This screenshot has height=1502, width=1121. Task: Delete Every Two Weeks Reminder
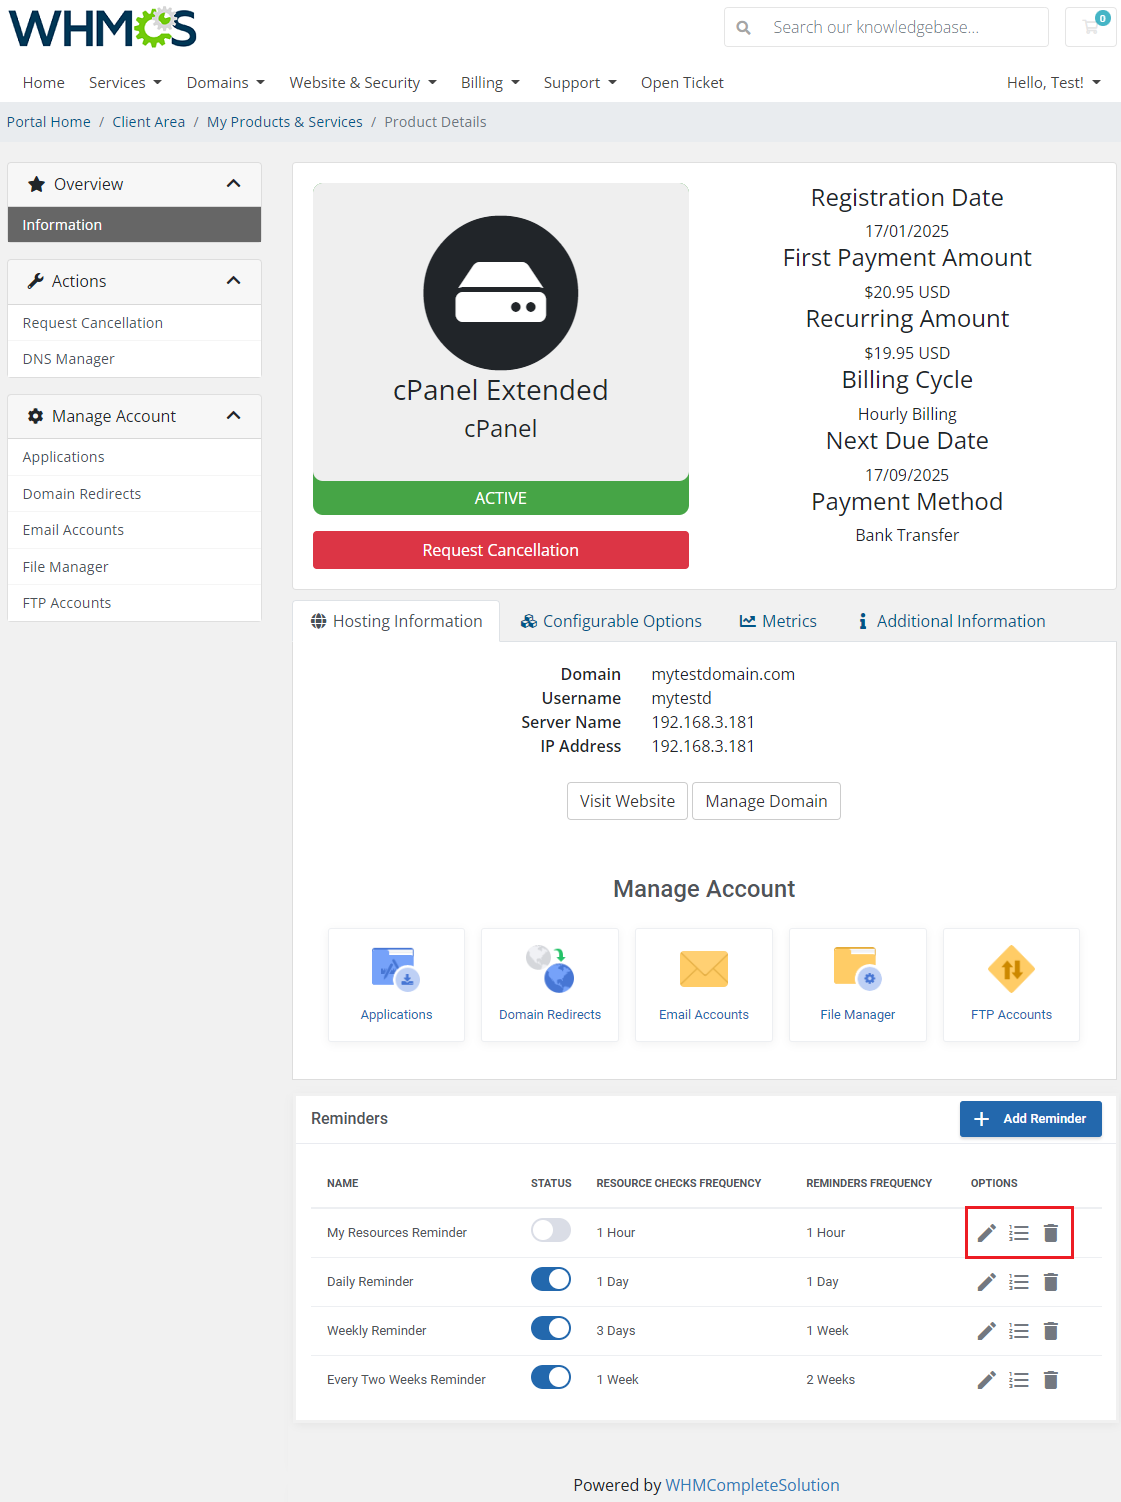click(1051, 1380)
